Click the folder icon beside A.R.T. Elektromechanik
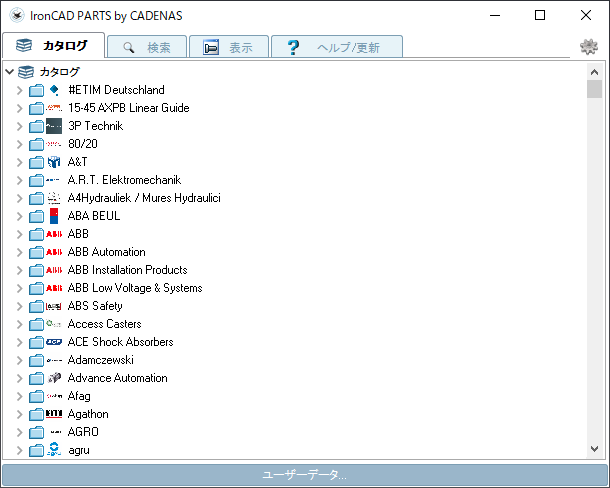 click(x=36, y=180)
